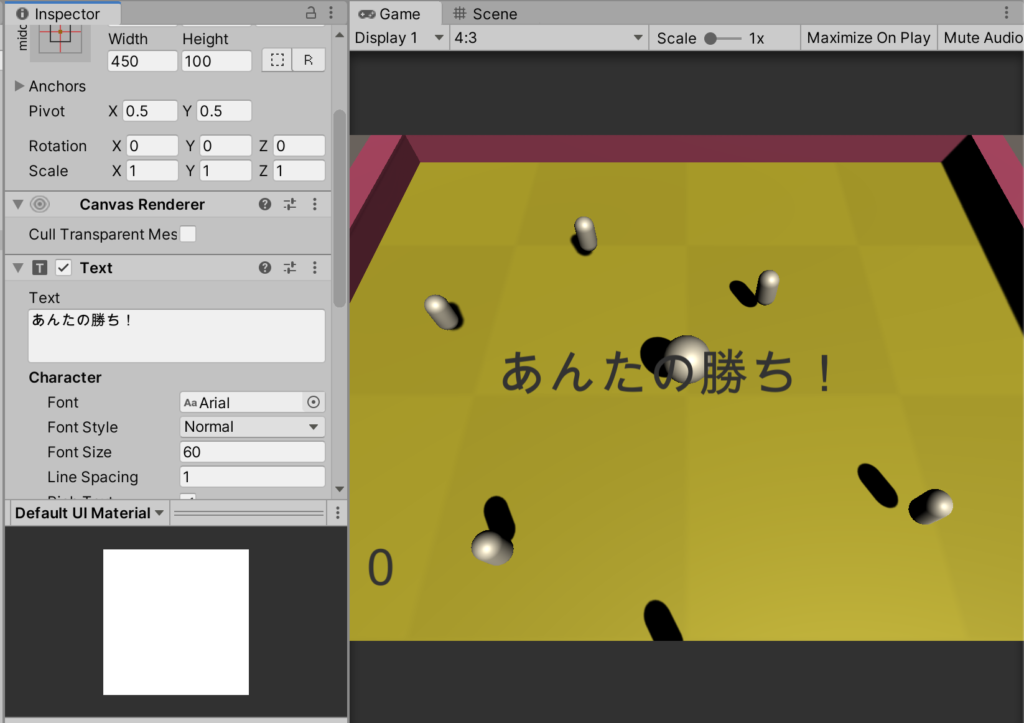Toggle blueprint mode dashed-square button
Viewport: 1024px width, 723px height.
277,60
